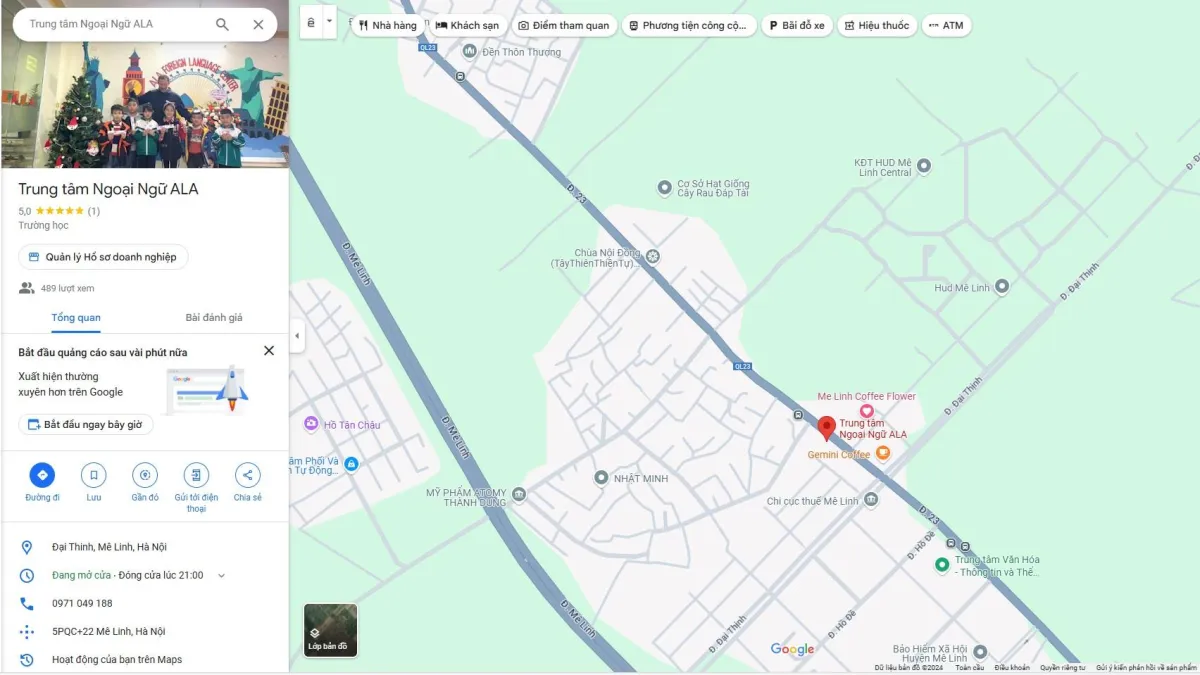Viewport: 1200px width, 675px height.
Task: Click the Bãi đỗ xe filter chip
Action: coord(797,26)
